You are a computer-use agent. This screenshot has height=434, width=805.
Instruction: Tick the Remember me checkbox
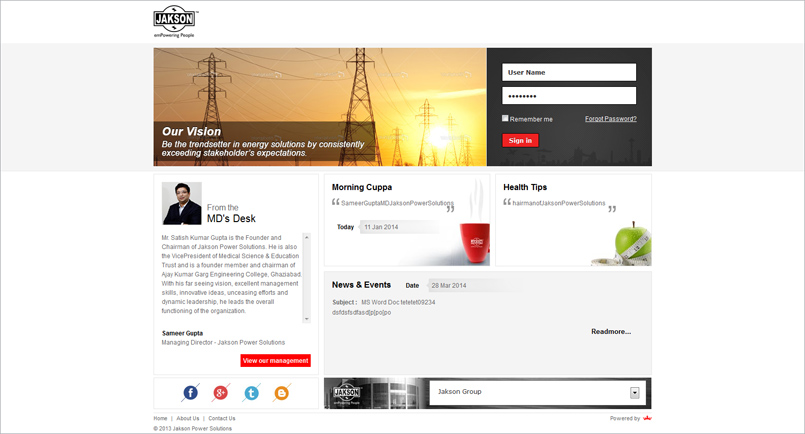(x=505, y=118)
